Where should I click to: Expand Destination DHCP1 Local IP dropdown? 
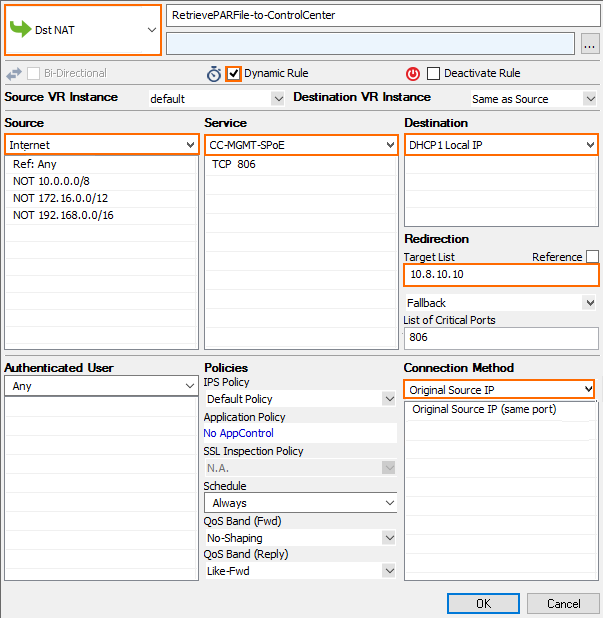point(501,145)
